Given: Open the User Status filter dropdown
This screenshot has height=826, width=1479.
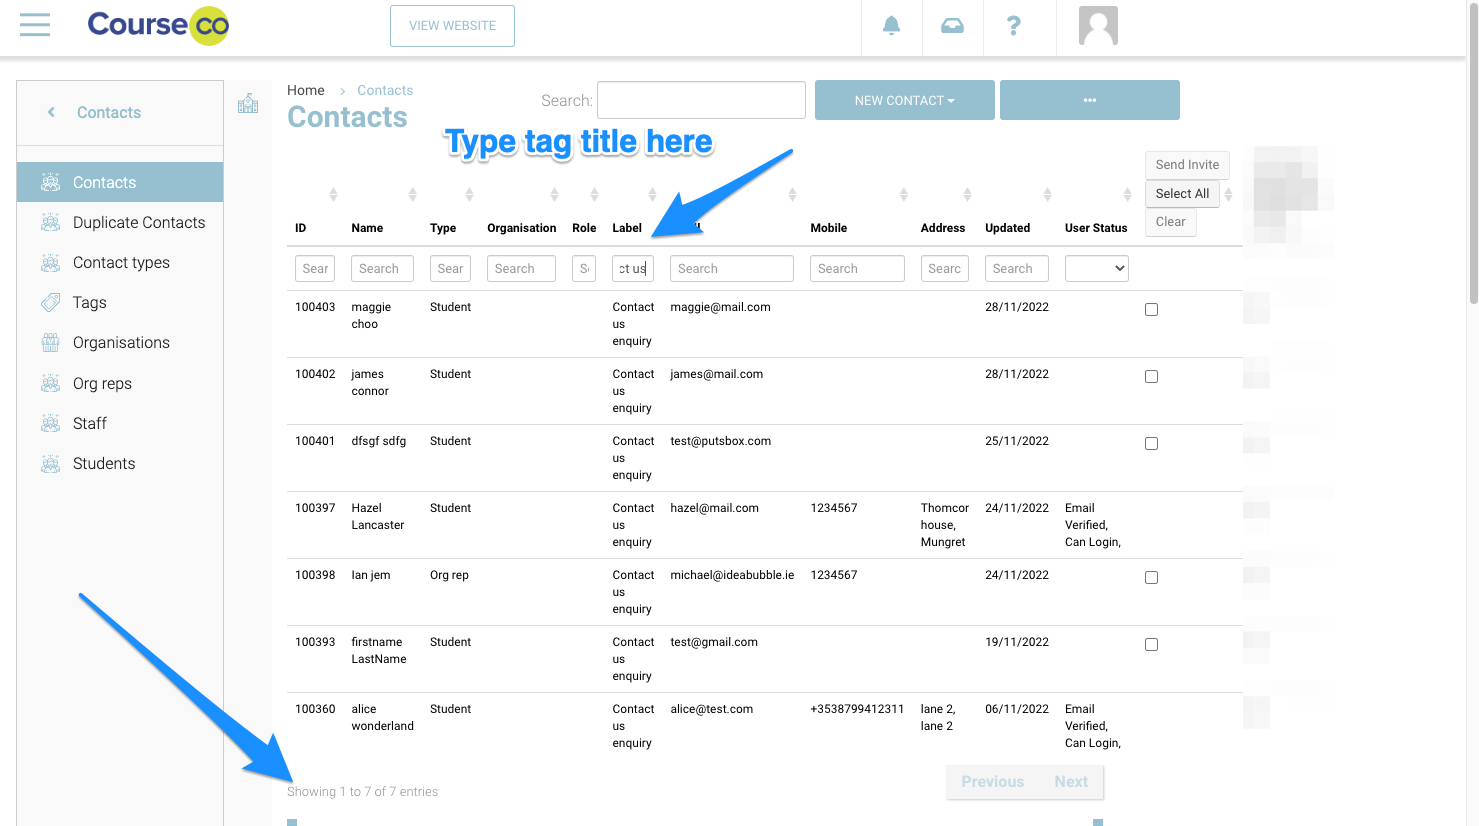Looking at the screenshot, I should 1096,268.
